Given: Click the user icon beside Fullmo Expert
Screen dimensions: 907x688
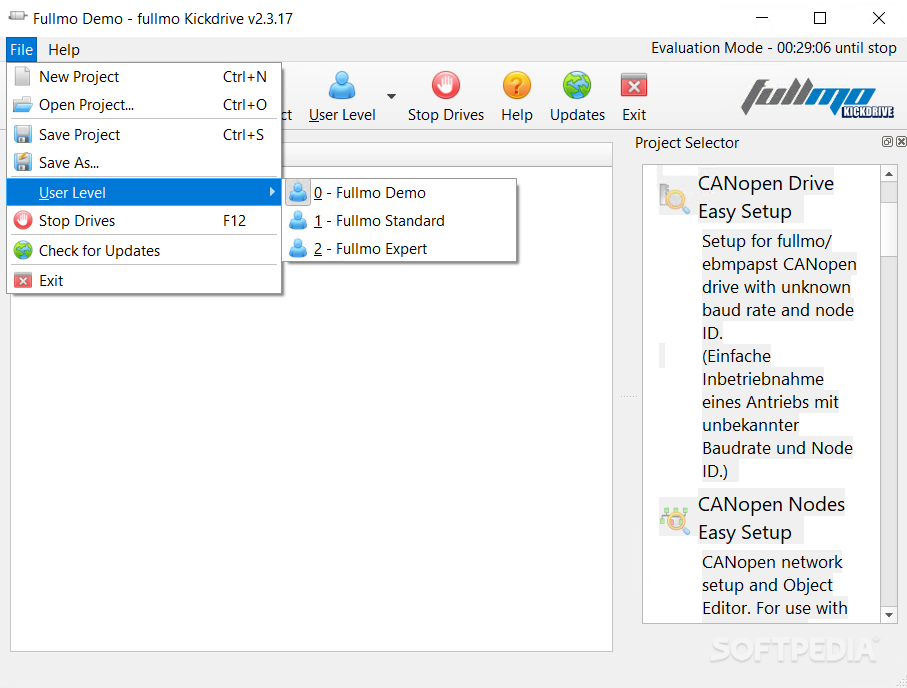Looking at the screenshot, I should 298,248.
